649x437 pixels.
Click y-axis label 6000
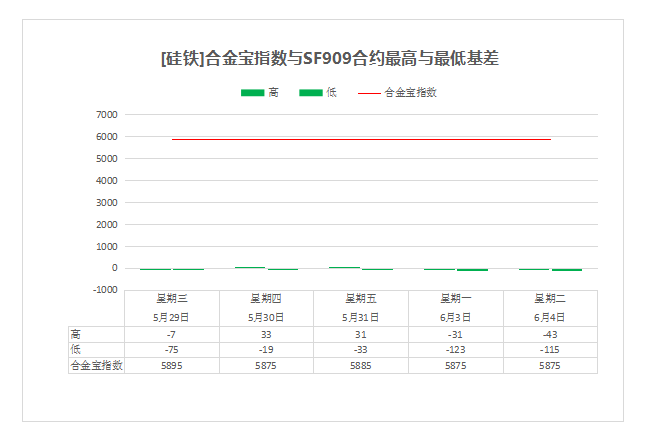click(107, 137)
